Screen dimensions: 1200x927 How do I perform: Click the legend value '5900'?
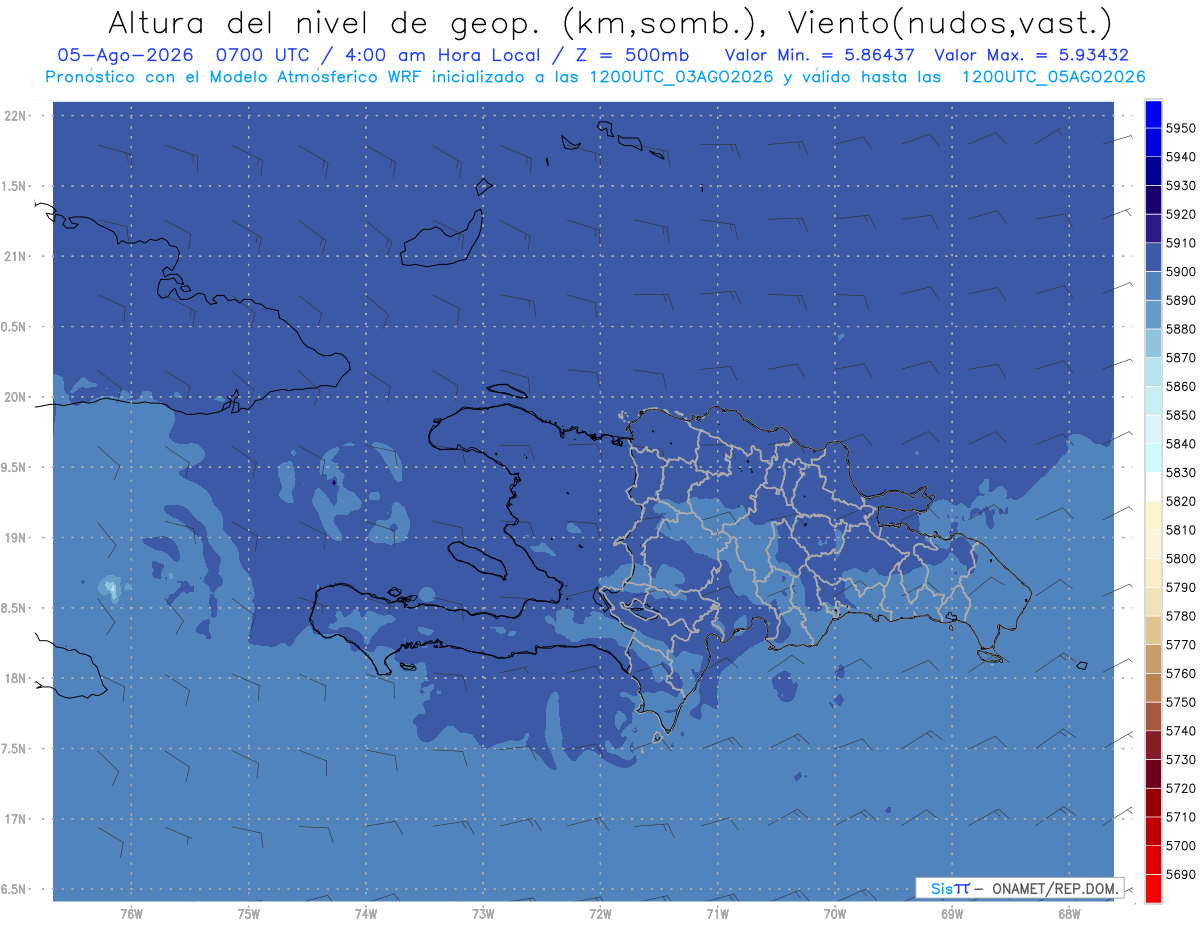click(x=1180, y=272)
